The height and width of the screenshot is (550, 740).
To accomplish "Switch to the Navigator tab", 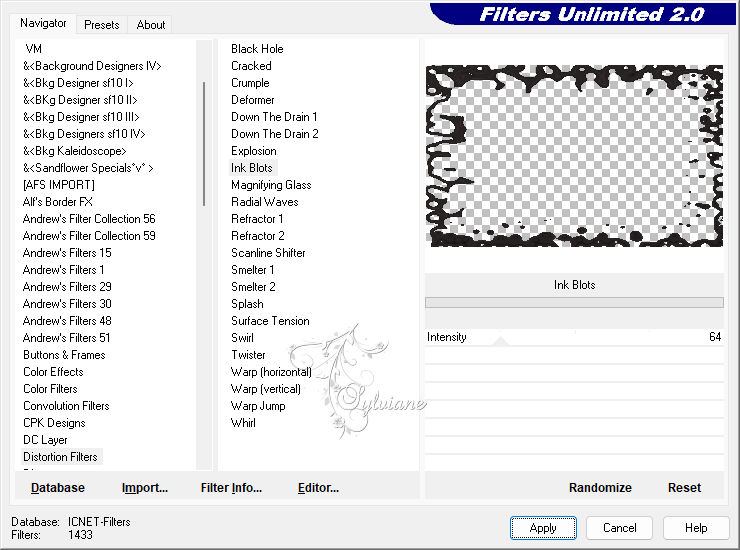I will (43, 23).
